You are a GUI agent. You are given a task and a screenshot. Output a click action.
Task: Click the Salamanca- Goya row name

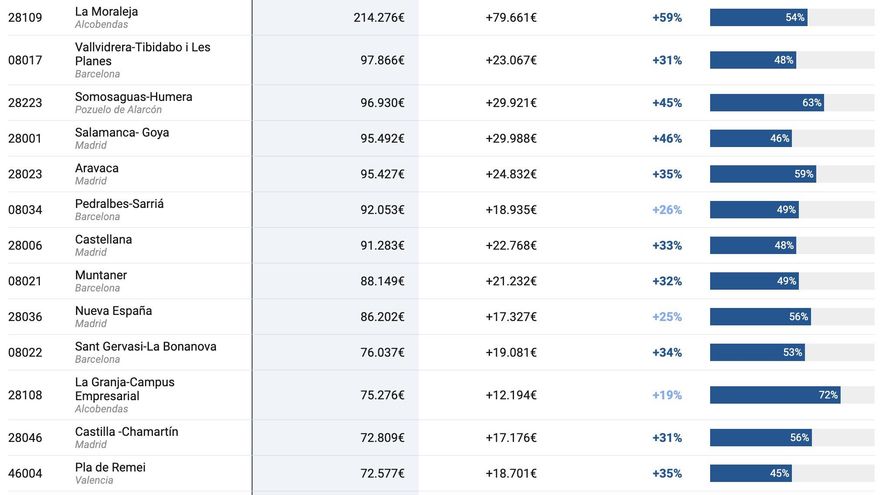121,132
